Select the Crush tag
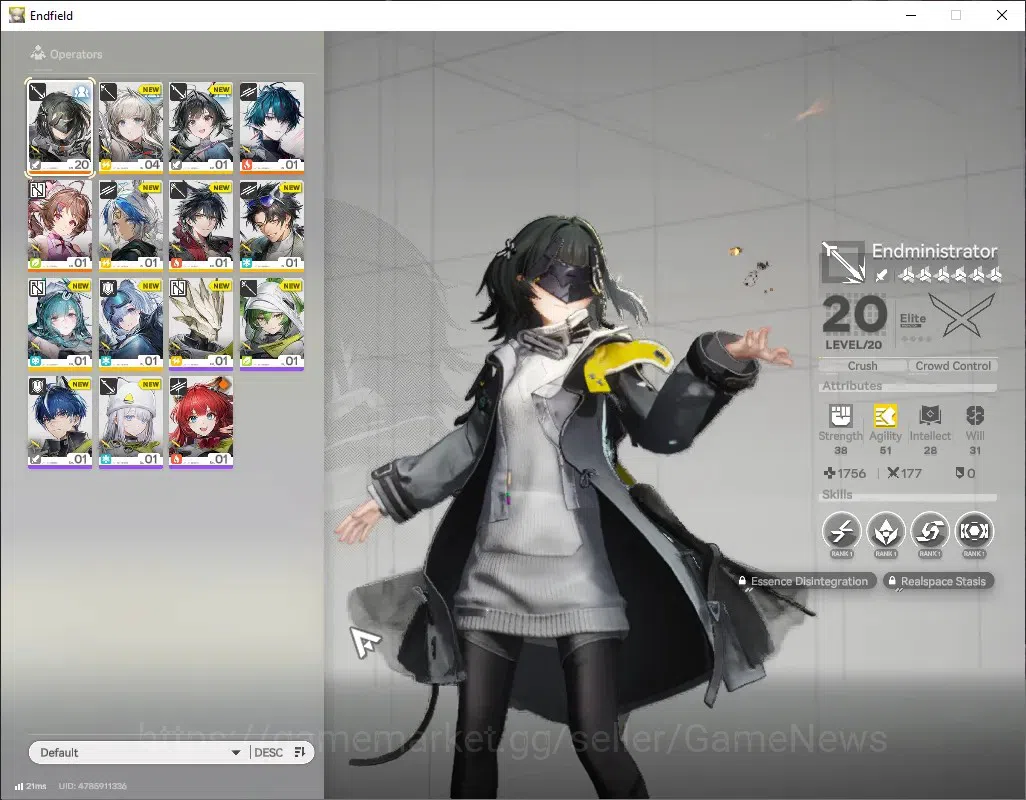1026x800 pixels. (862, 366)
